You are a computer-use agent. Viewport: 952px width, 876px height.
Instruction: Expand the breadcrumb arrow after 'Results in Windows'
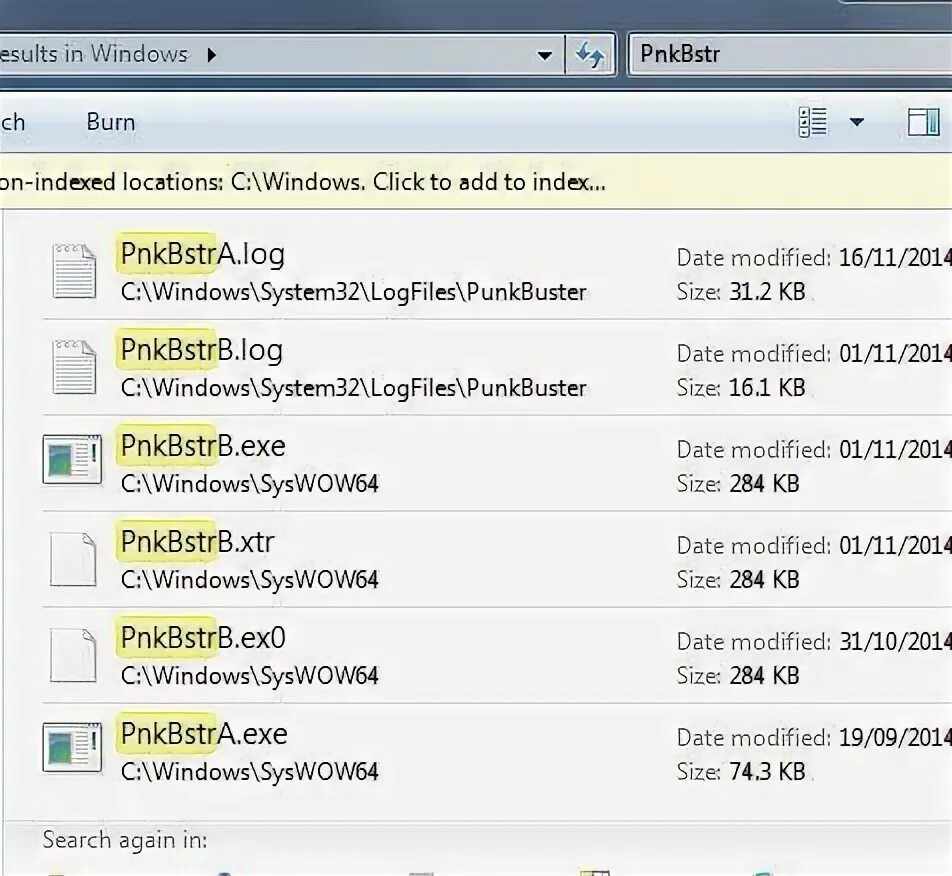pyautogui.click(x=211, y=55)
